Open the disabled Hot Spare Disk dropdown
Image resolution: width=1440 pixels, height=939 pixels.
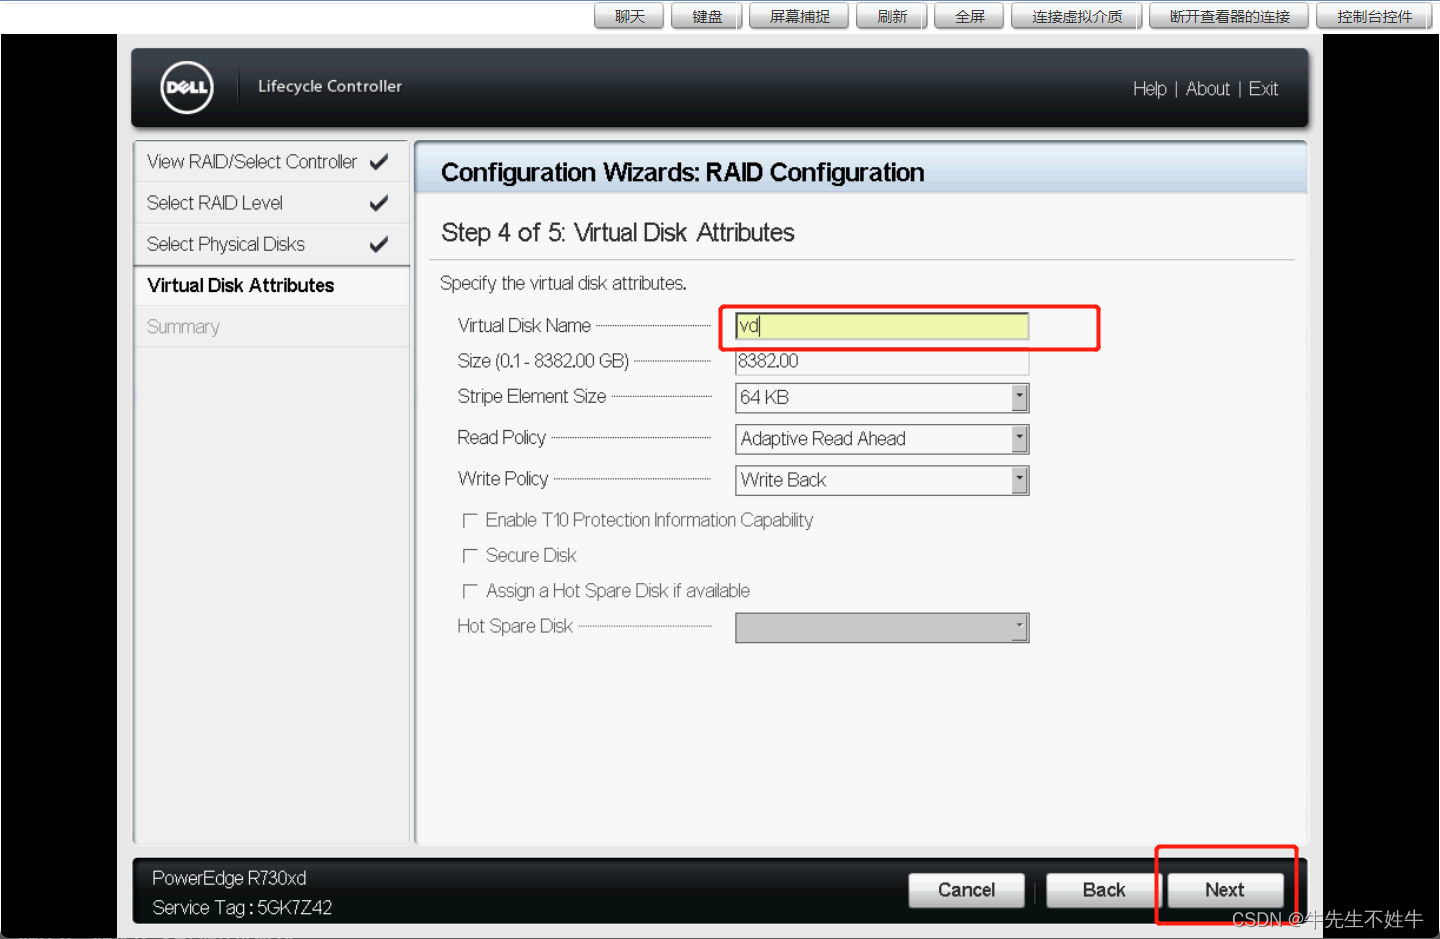pos(882,627)
